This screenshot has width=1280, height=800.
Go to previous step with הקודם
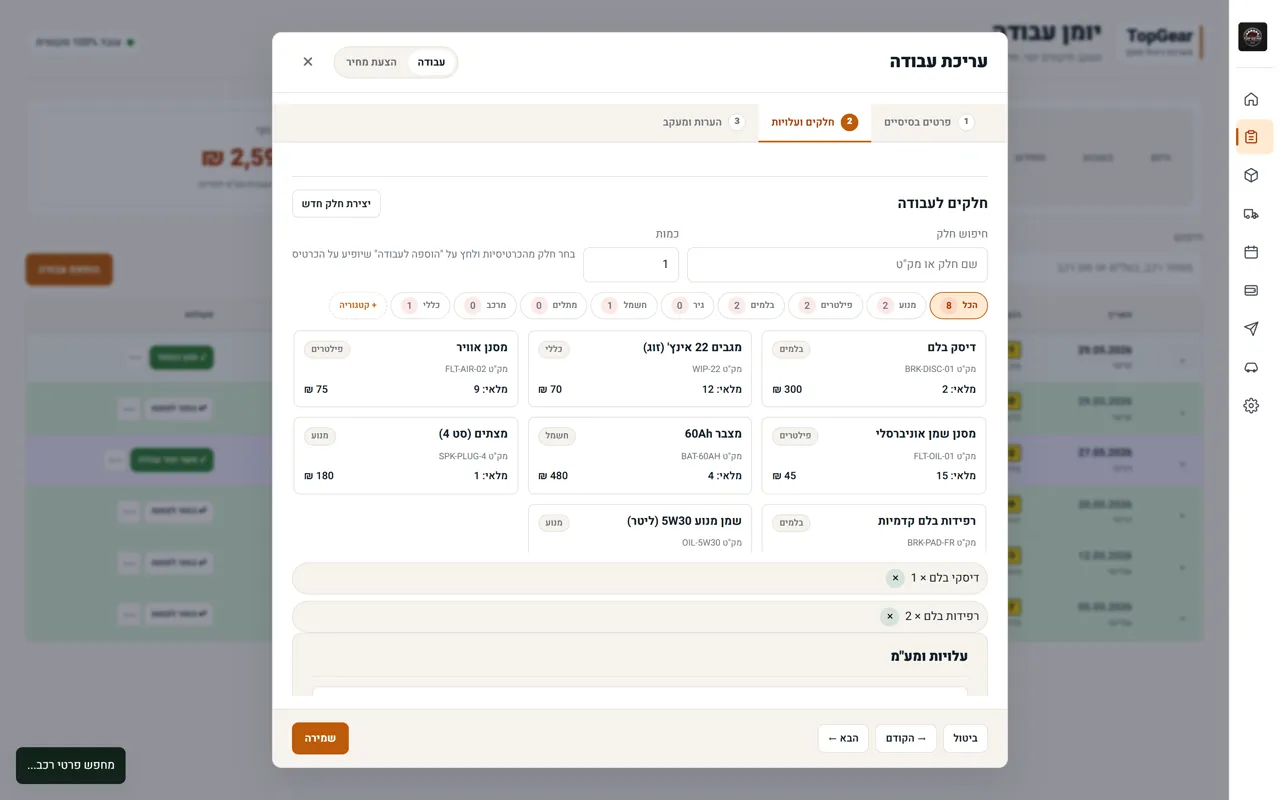pyautogui.click(x=906, y=738)
